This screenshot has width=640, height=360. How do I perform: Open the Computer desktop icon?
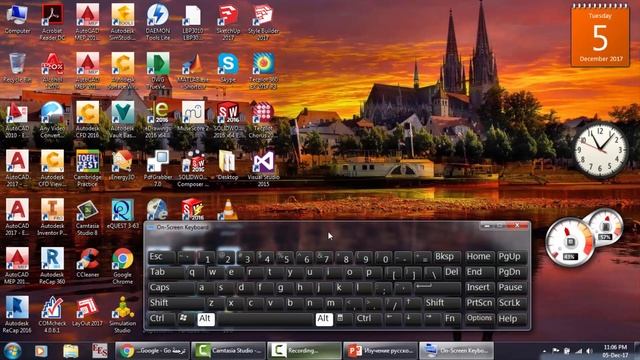point(17,20)
